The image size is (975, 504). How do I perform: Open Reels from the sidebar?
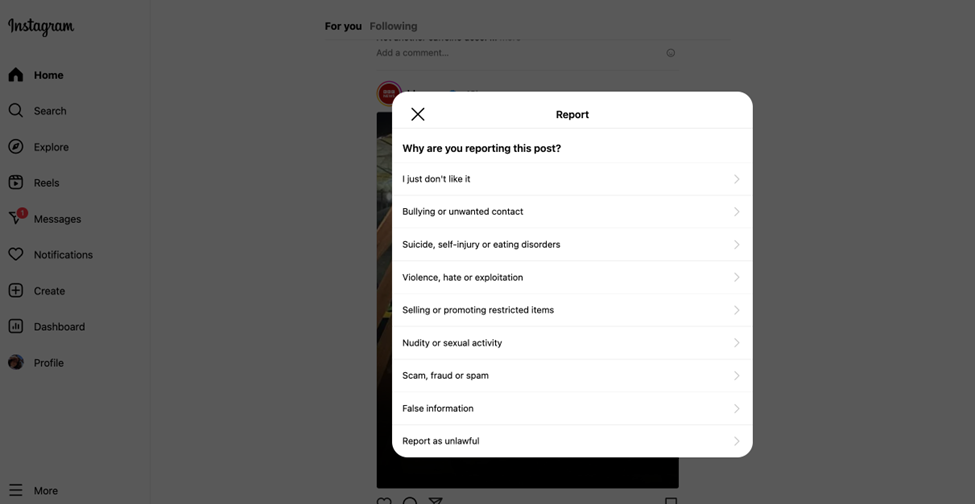tap(16, 183)
